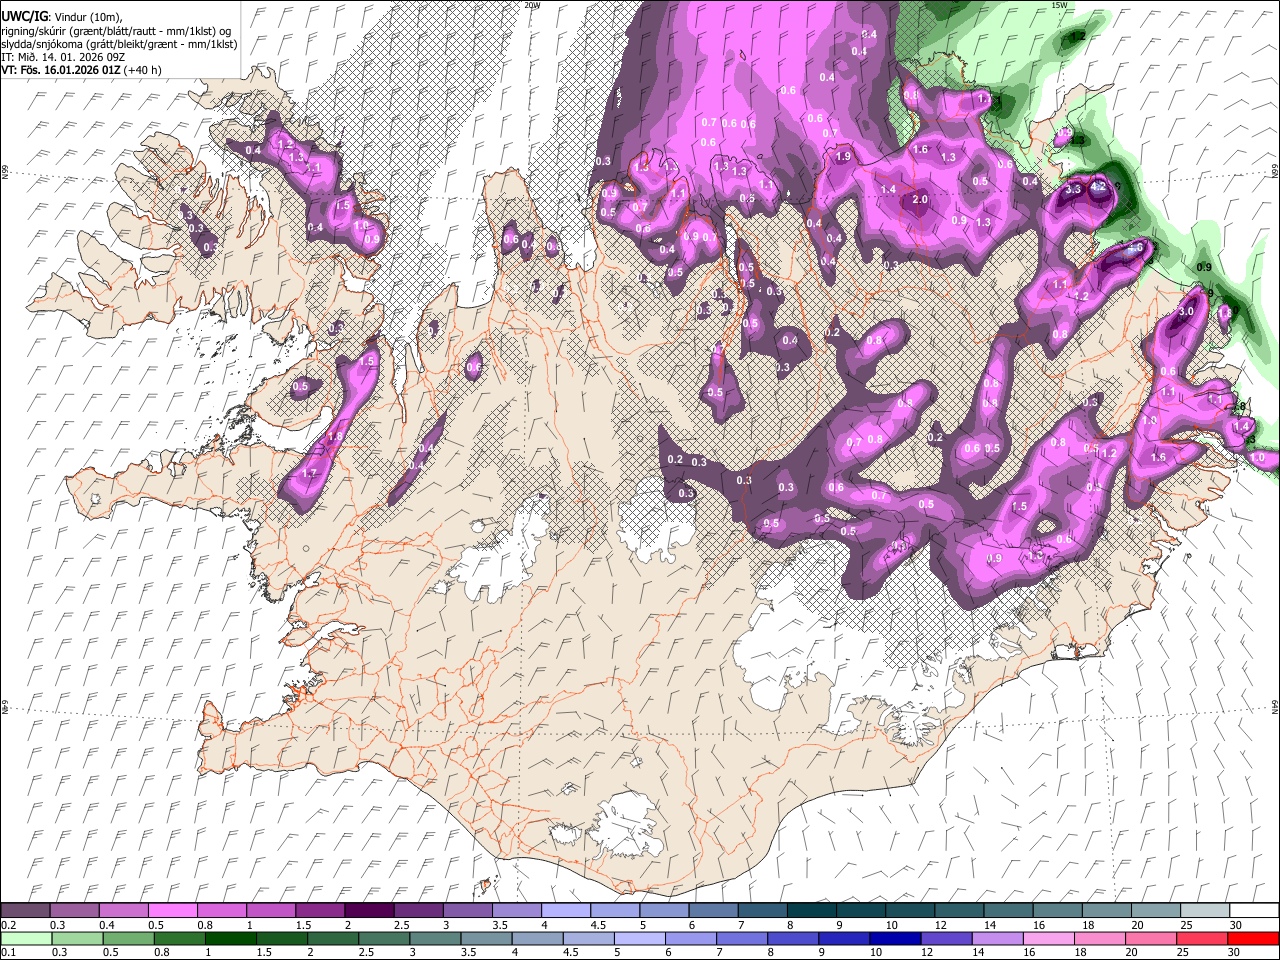Viewport: 1280px width, 960px height.
Task: Select the bright pink swatch between 0.5 and 0.8 in upper legend row
Action: click(173, 911)
